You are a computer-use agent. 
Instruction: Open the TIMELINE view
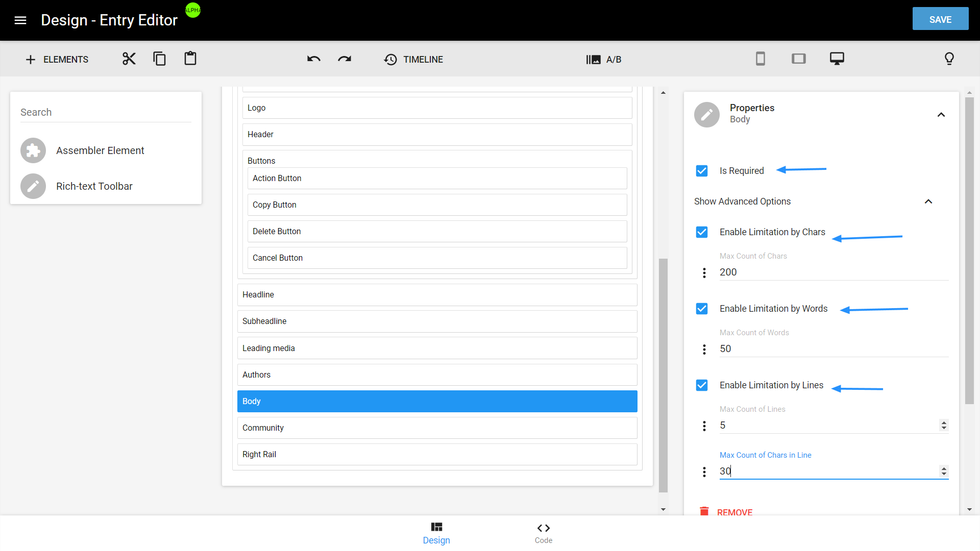point(413,60)
